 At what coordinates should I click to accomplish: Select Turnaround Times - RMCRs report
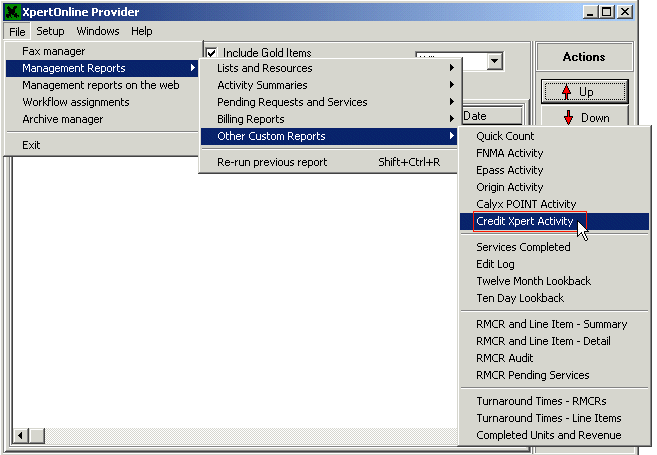(x=554, y=401)
